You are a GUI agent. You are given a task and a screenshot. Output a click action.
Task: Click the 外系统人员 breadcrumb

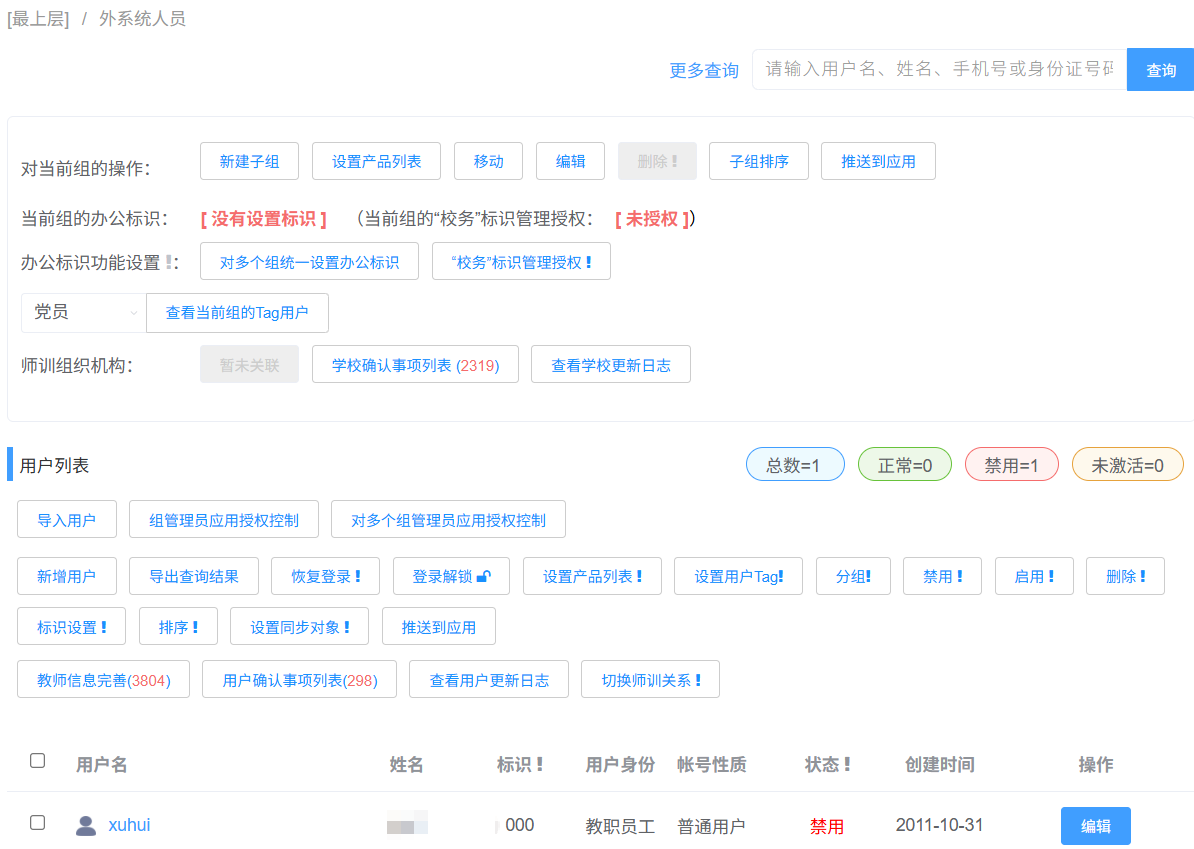click(x=142, y=18)
